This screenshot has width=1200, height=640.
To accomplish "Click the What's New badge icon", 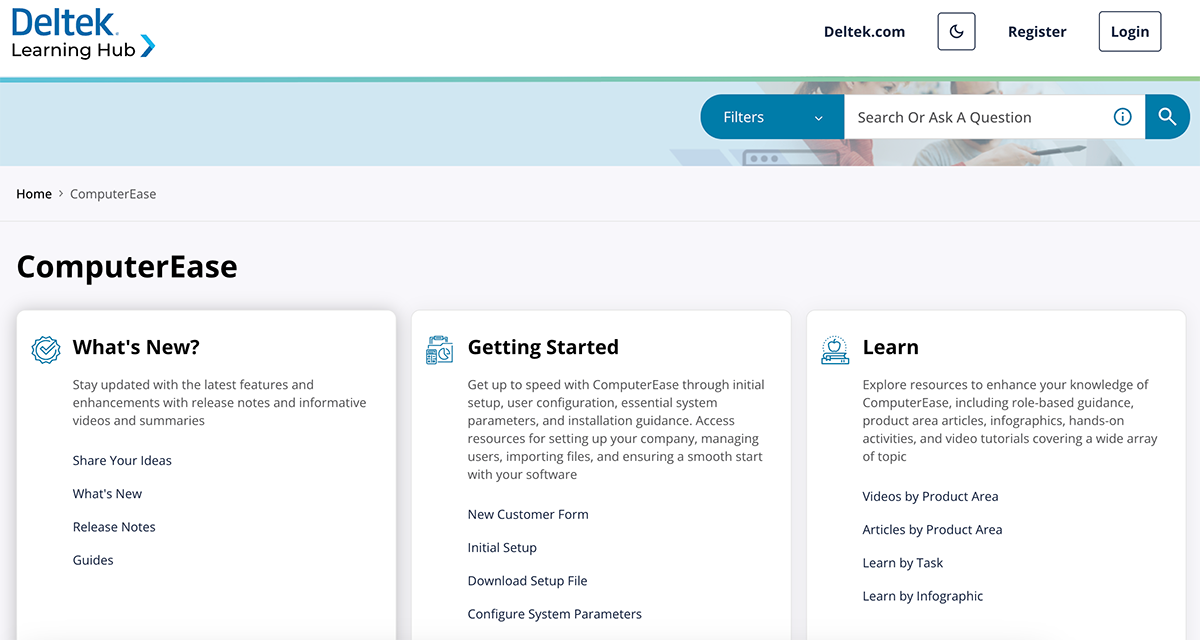I will point(46,349).
